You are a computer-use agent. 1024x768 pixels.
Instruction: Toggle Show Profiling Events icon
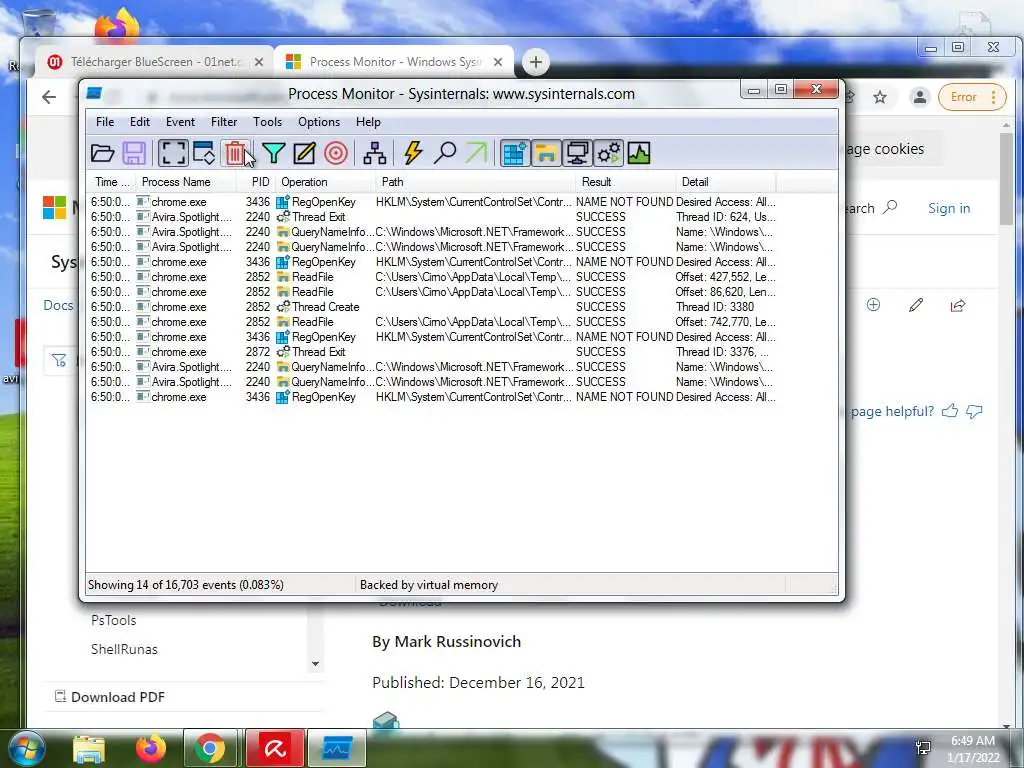point(639,153)
